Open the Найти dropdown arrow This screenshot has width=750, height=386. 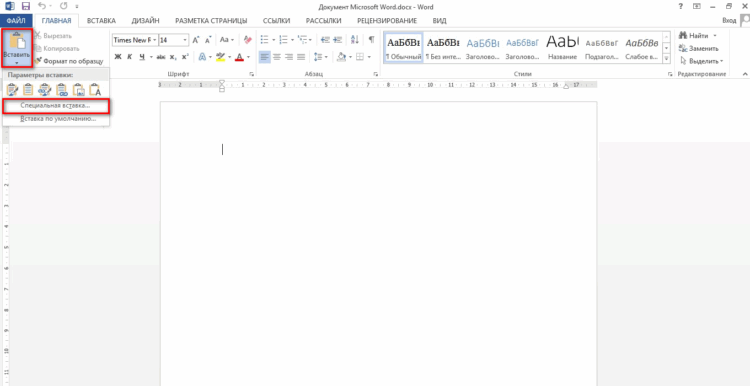tap(715, 36)
